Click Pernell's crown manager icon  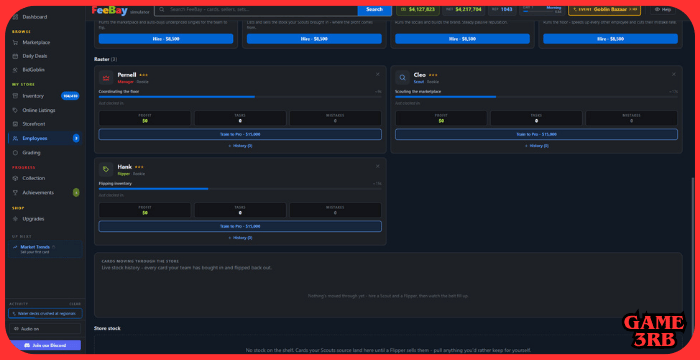[x=106, y=78]
